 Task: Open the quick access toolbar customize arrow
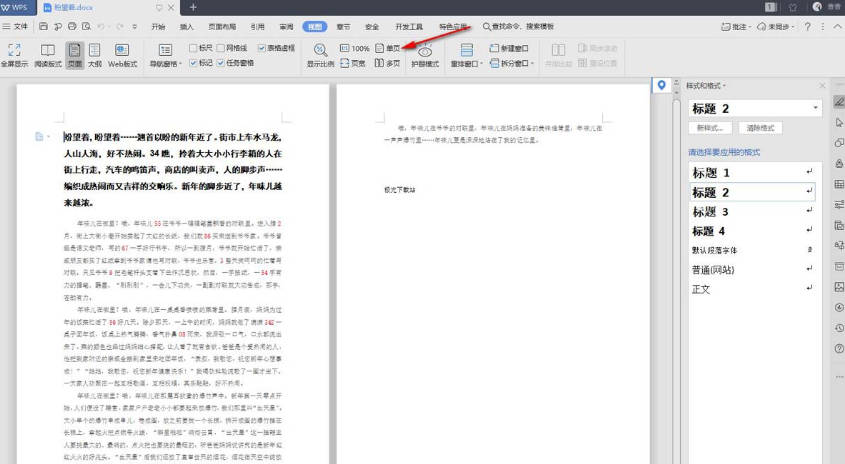coord(134,26)
